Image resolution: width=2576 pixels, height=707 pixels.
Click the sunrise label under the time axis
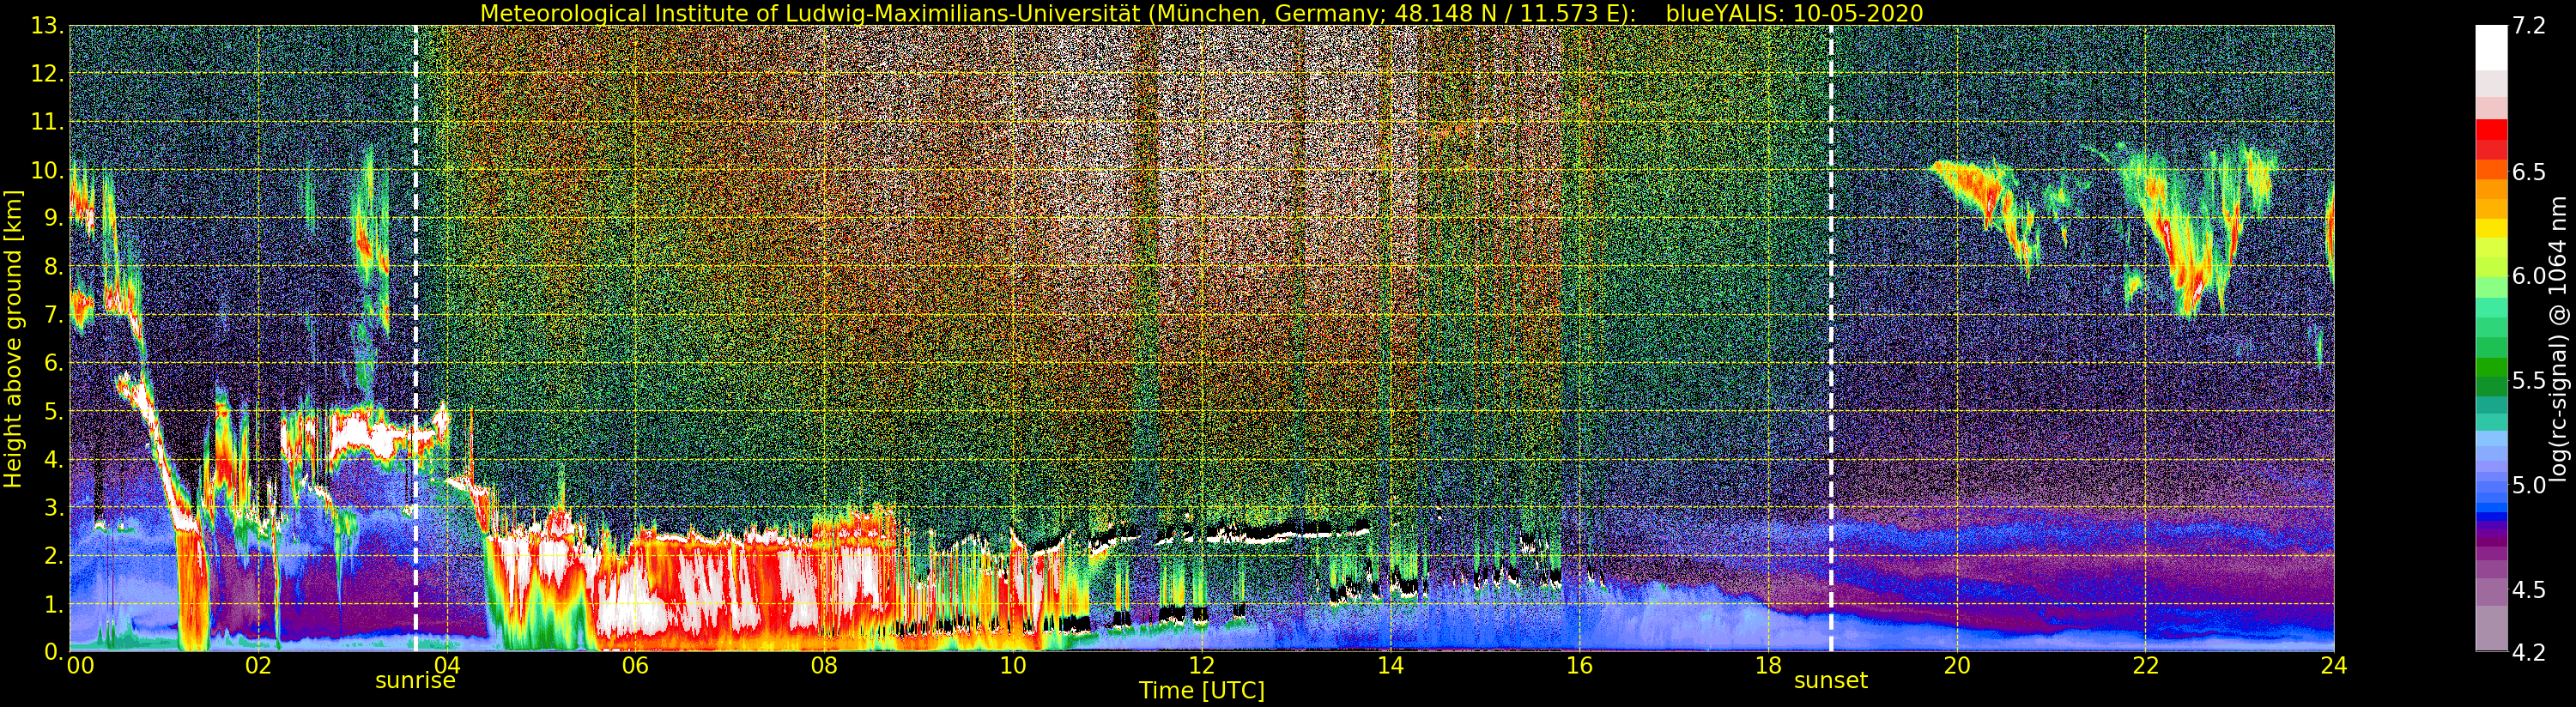415,681
